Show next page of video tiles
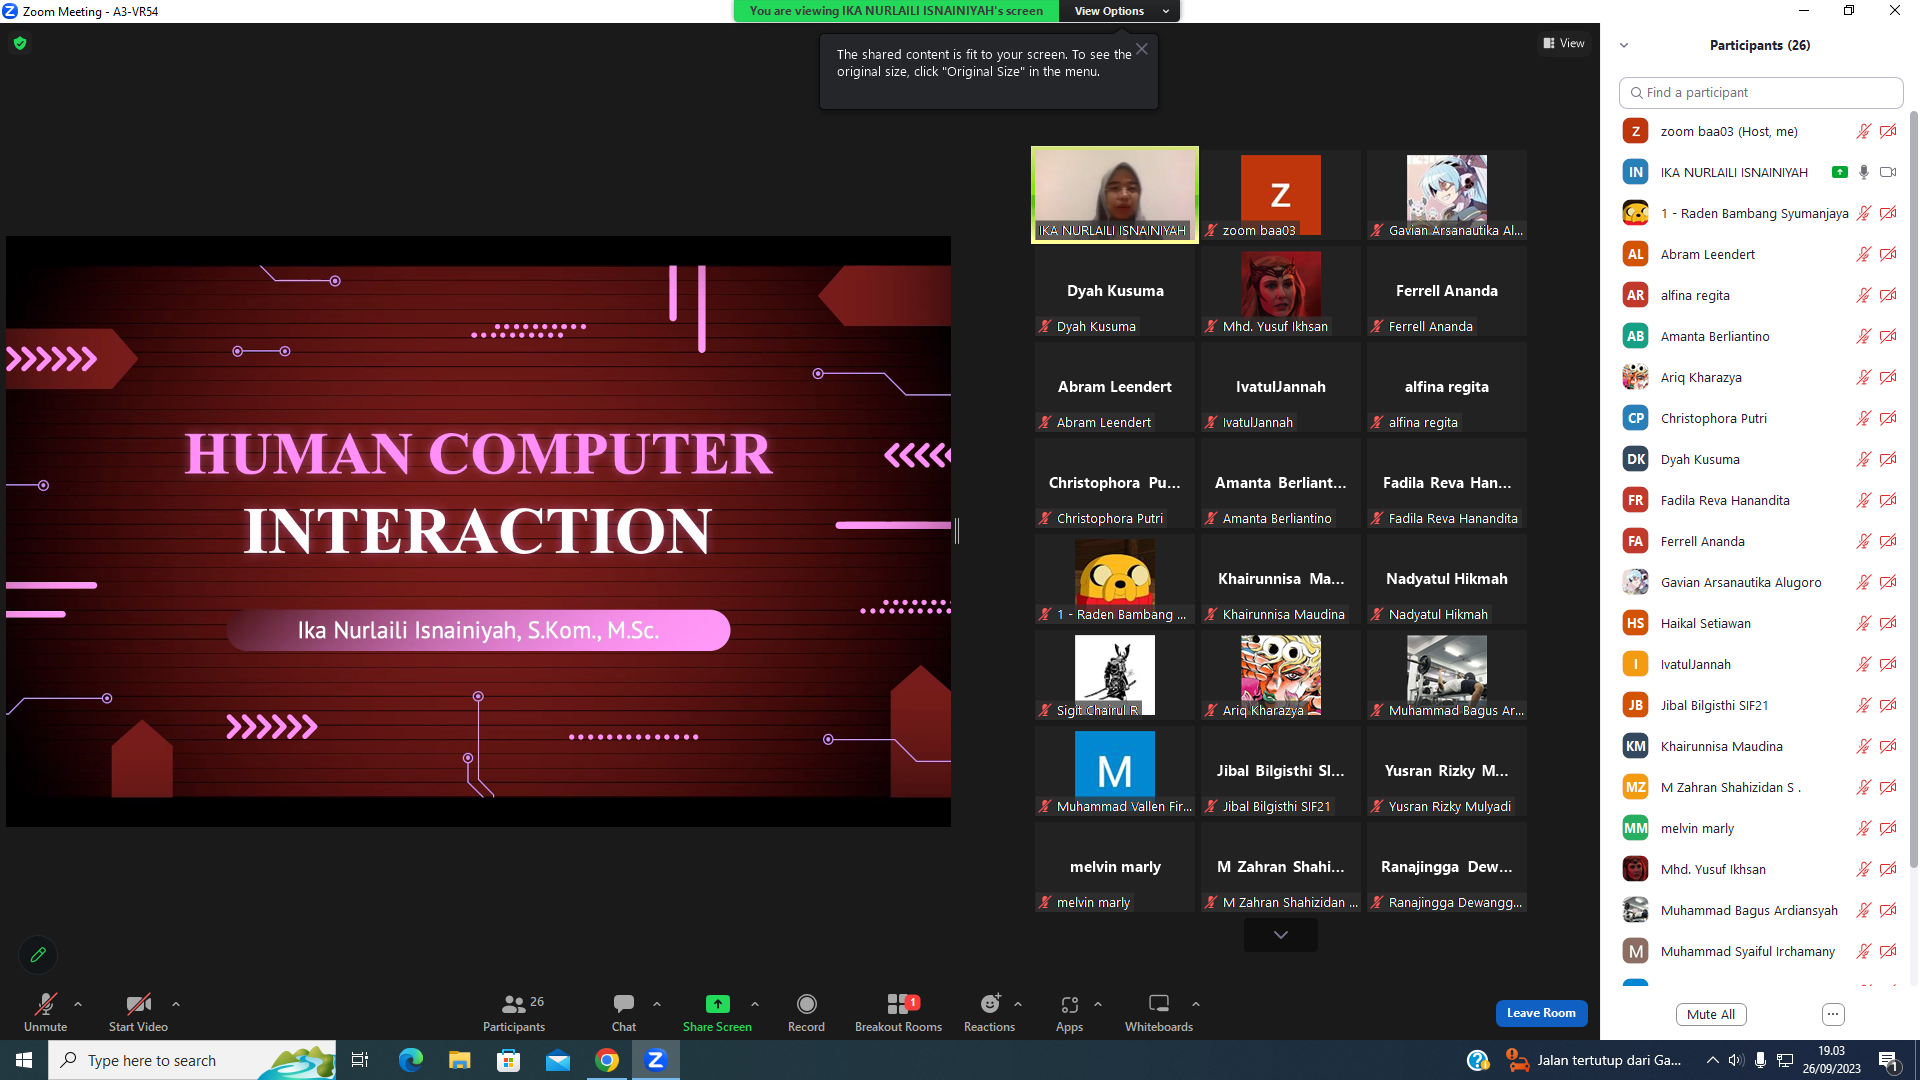1920x1080 pixels. (1280, 935)
